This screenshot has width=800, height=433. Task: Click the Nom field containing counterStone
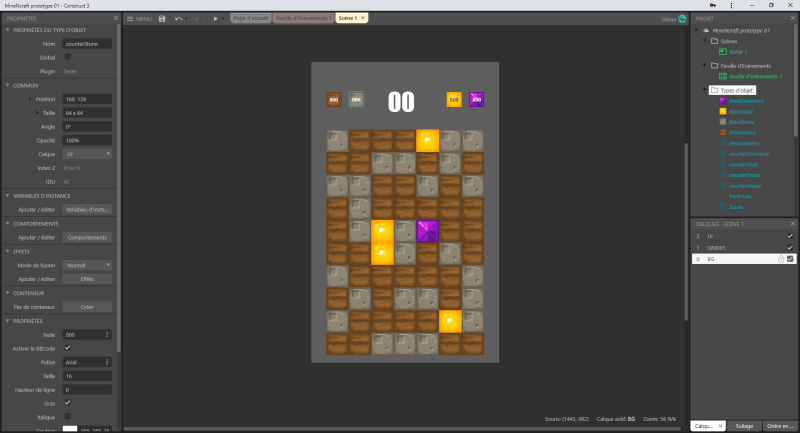coord(87,44)
